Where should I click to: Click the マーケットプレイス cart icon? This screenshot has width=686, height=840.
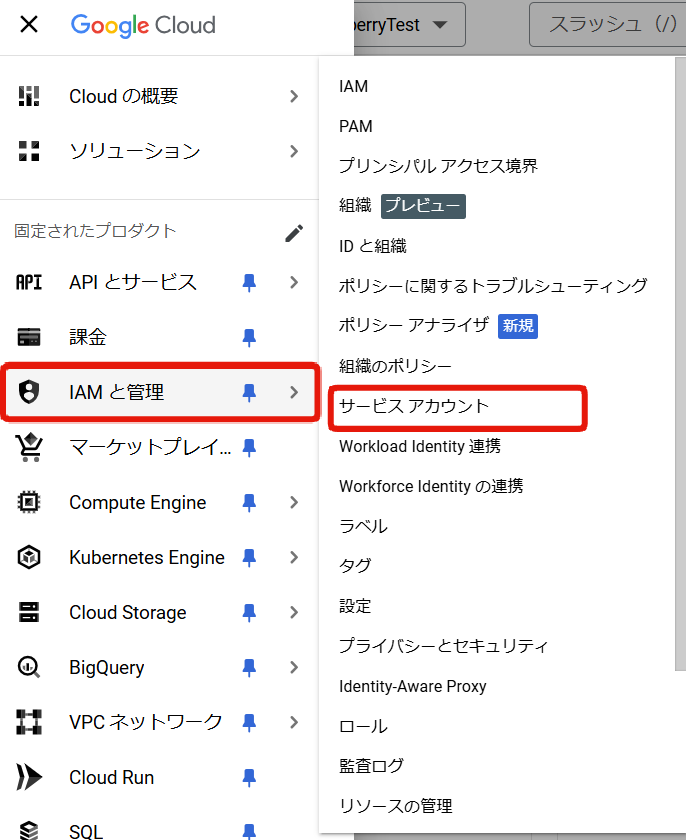pos(29,447)
